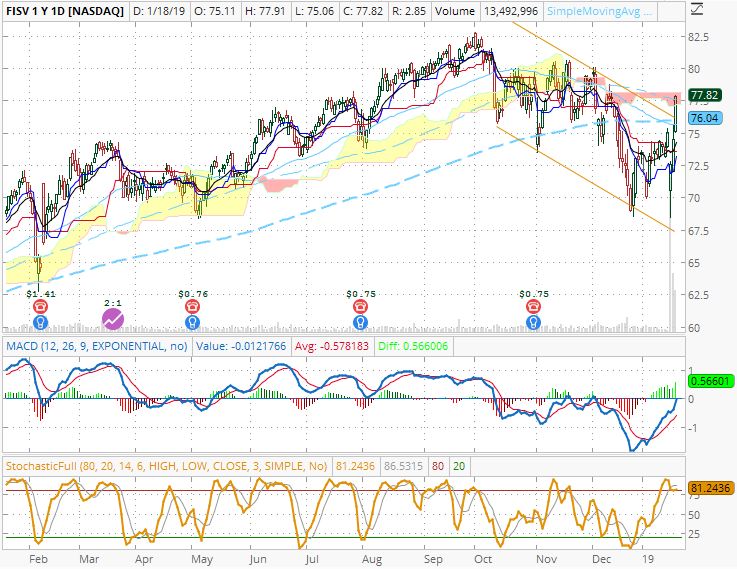Image resolution: width=737 pixels, height=569 pixels.
Task: Click the February earnings phone icon under $1.41
Action: click(x=40, y=307)
